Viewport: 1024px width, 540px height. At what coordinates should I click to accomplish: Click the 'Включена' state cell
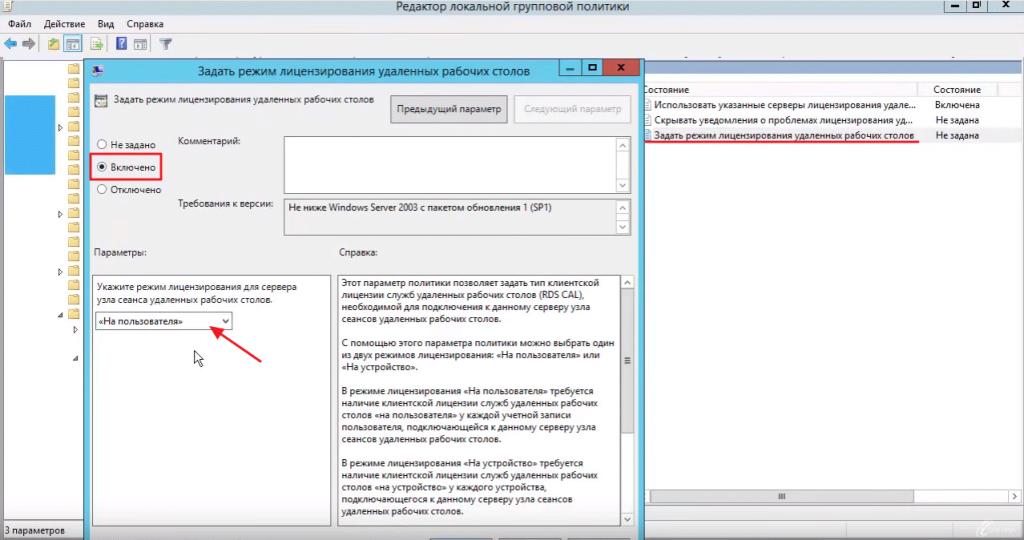(957, 104)
